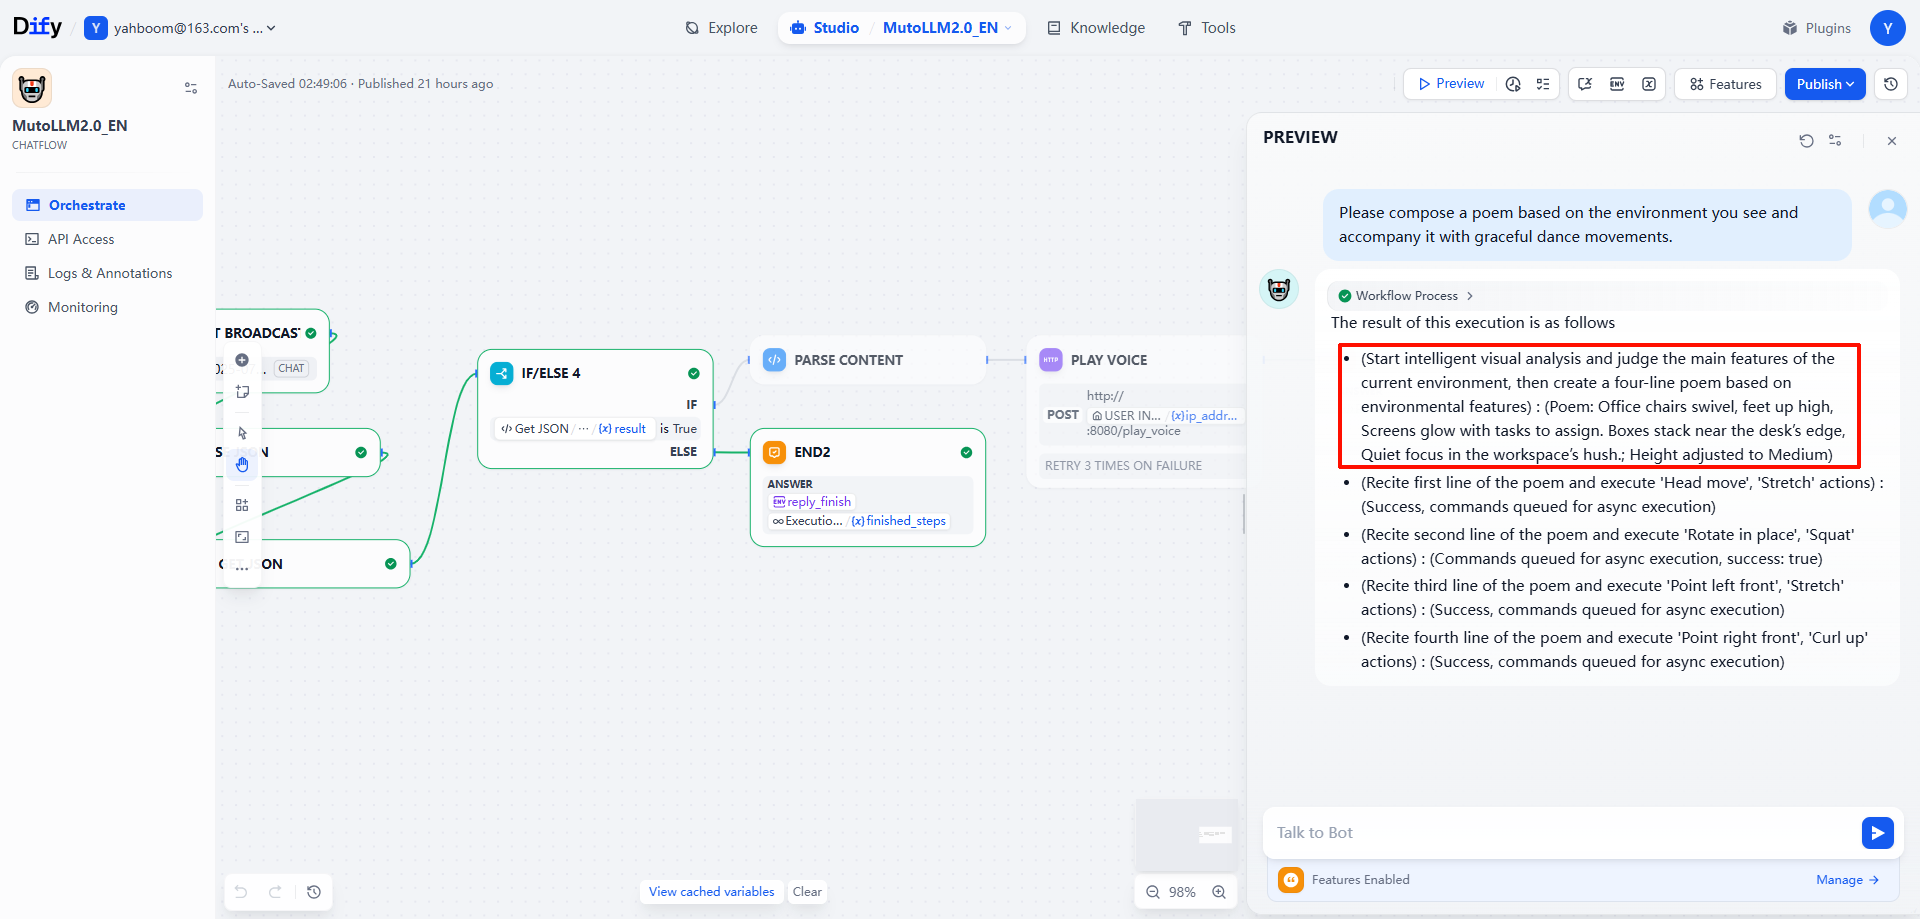The width and height of the screenshot is (1920, 919).
Task: Go to the Knowledge tab
Action: [1096, 28]
